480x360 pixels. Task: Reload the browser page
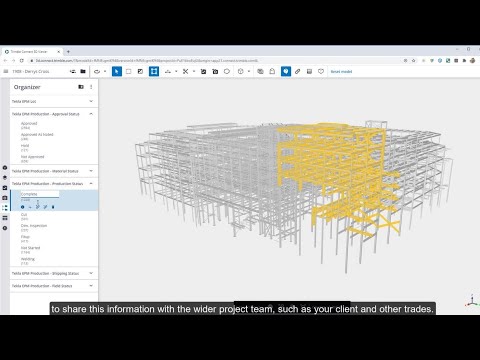pos(22,61)
